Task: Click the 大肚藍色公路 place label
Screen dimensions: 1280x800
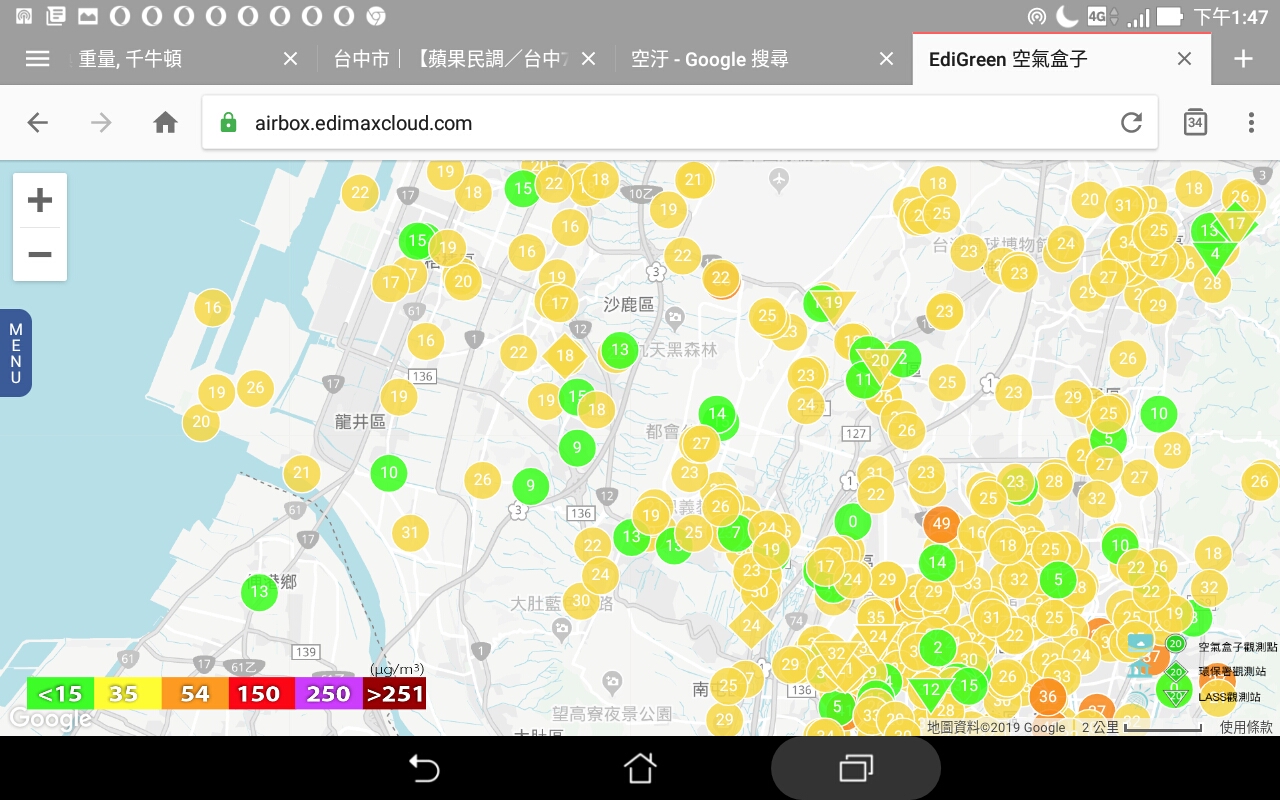Action: pos(562,603)
